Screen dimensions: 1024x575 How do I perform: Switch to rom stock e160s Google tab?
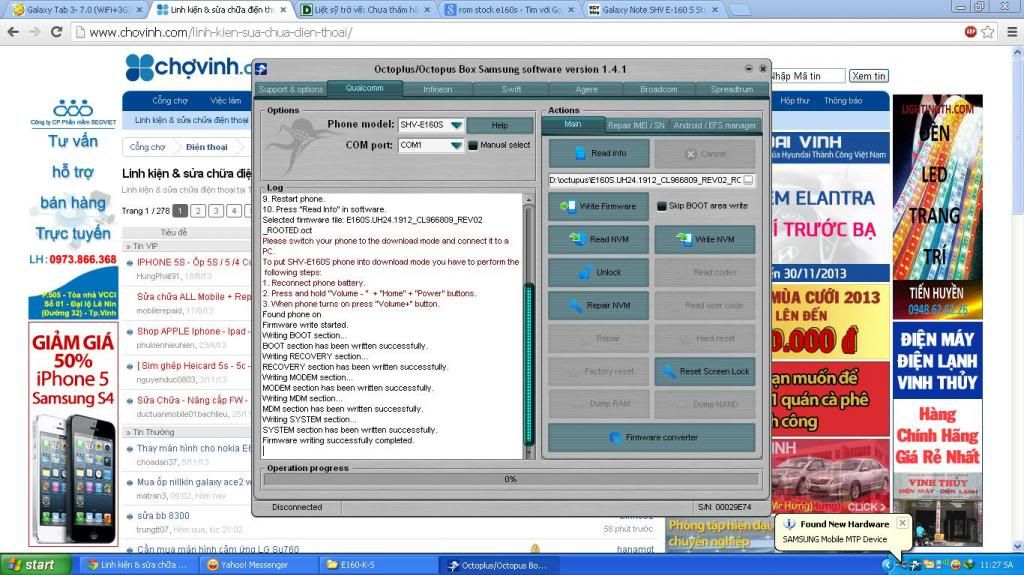click(509, 10)
